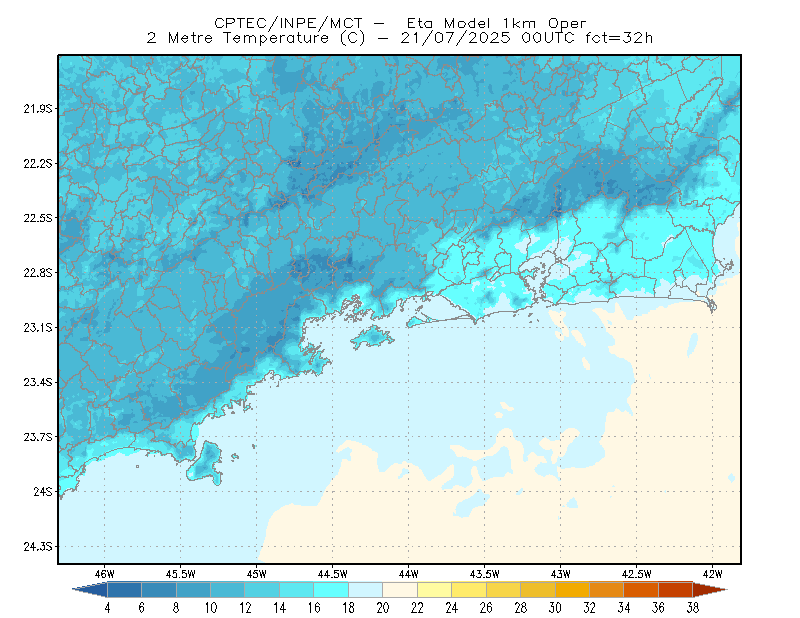Pick the 18–20 °C pale blue swatch
The height and width of the screenshot is (618, 800).
(x=366, y=590)
